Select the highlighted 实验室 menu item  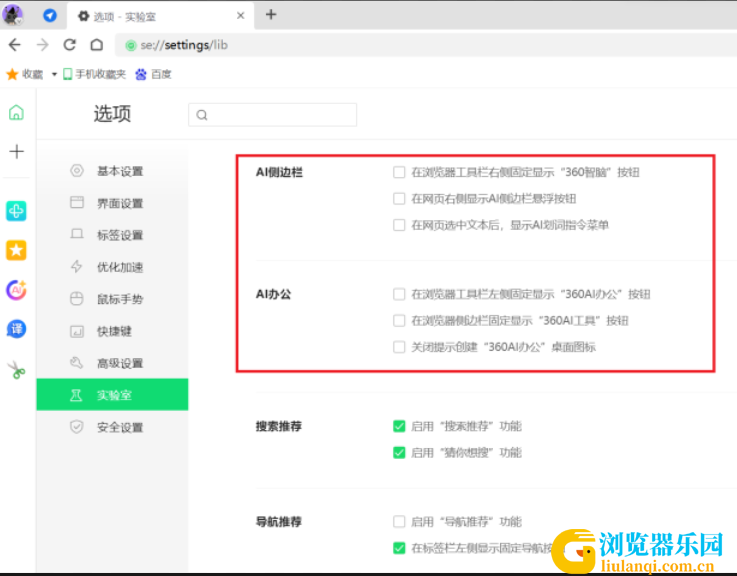point(112,395)
